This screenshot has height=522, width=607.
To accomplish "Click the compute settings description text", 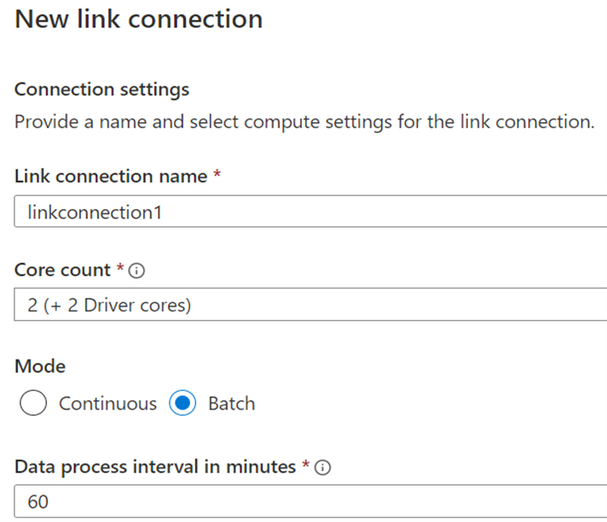I will click(304, 122).
